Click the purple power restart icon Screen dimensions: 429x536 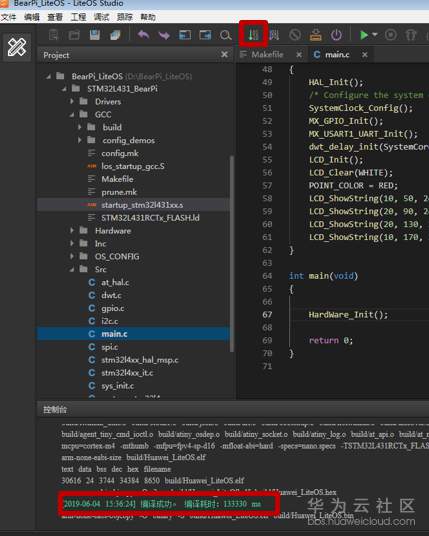(x=336, y=35)
